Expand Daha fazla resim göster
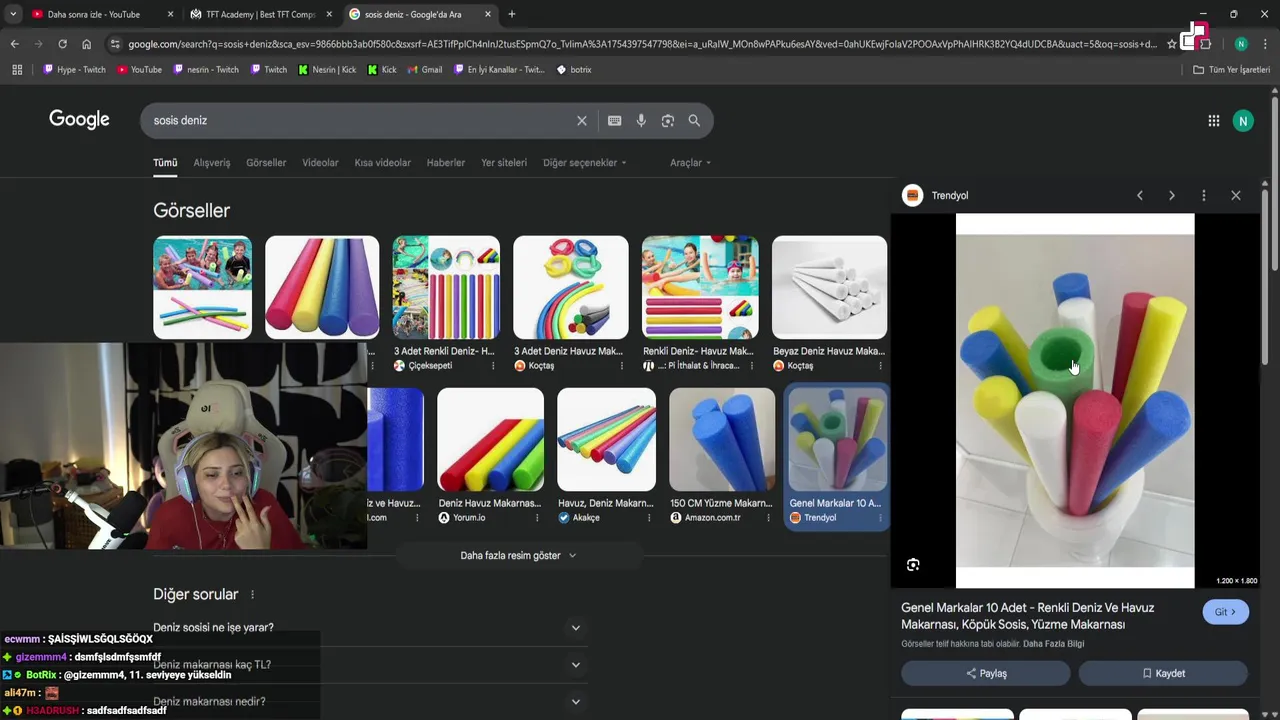 click(518, 556)
